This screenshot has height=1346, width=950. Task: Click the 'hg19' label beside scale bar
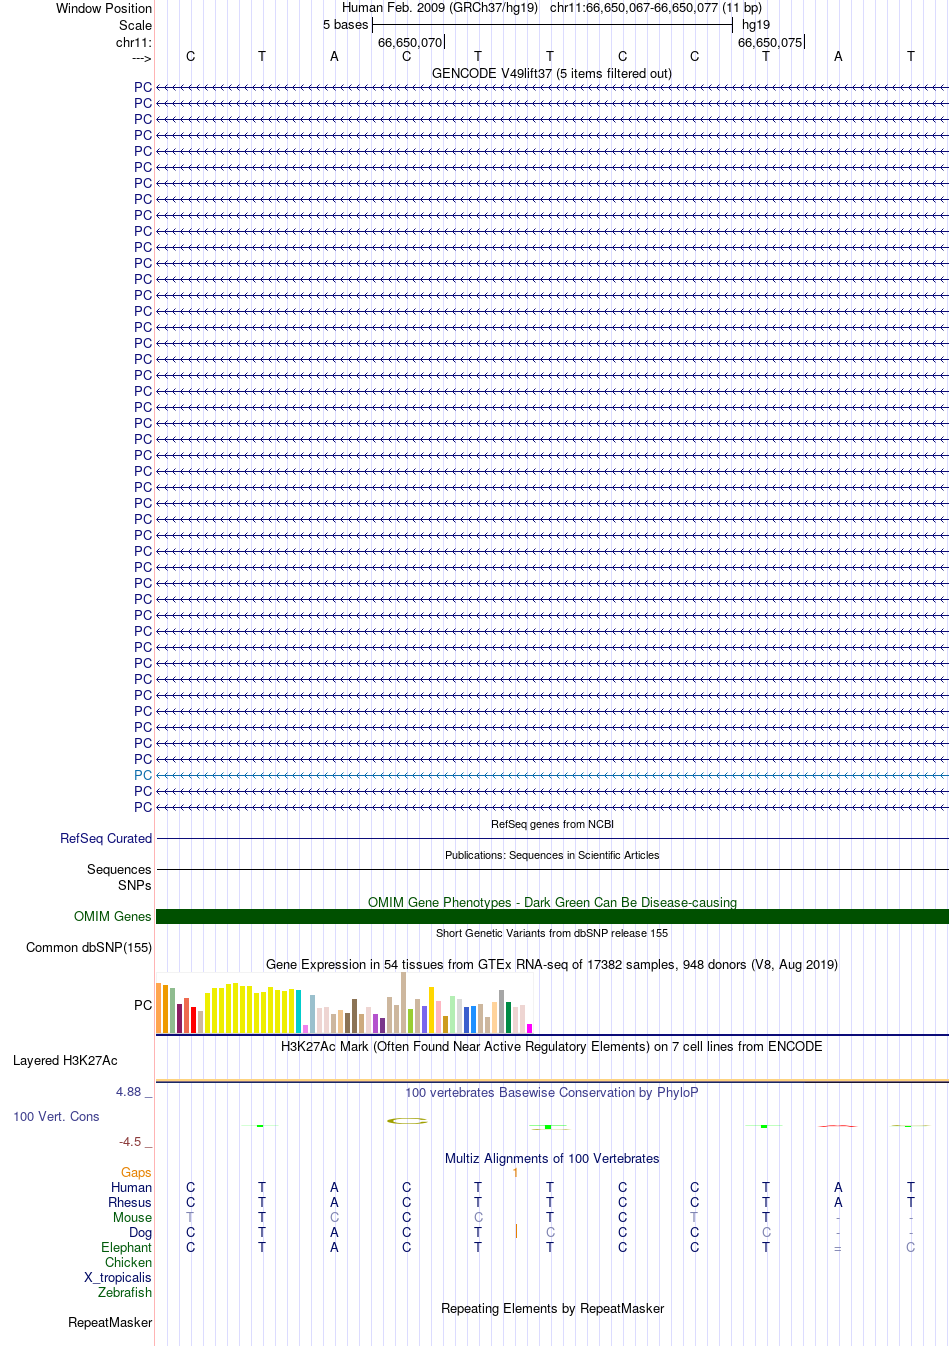[756, 24]
